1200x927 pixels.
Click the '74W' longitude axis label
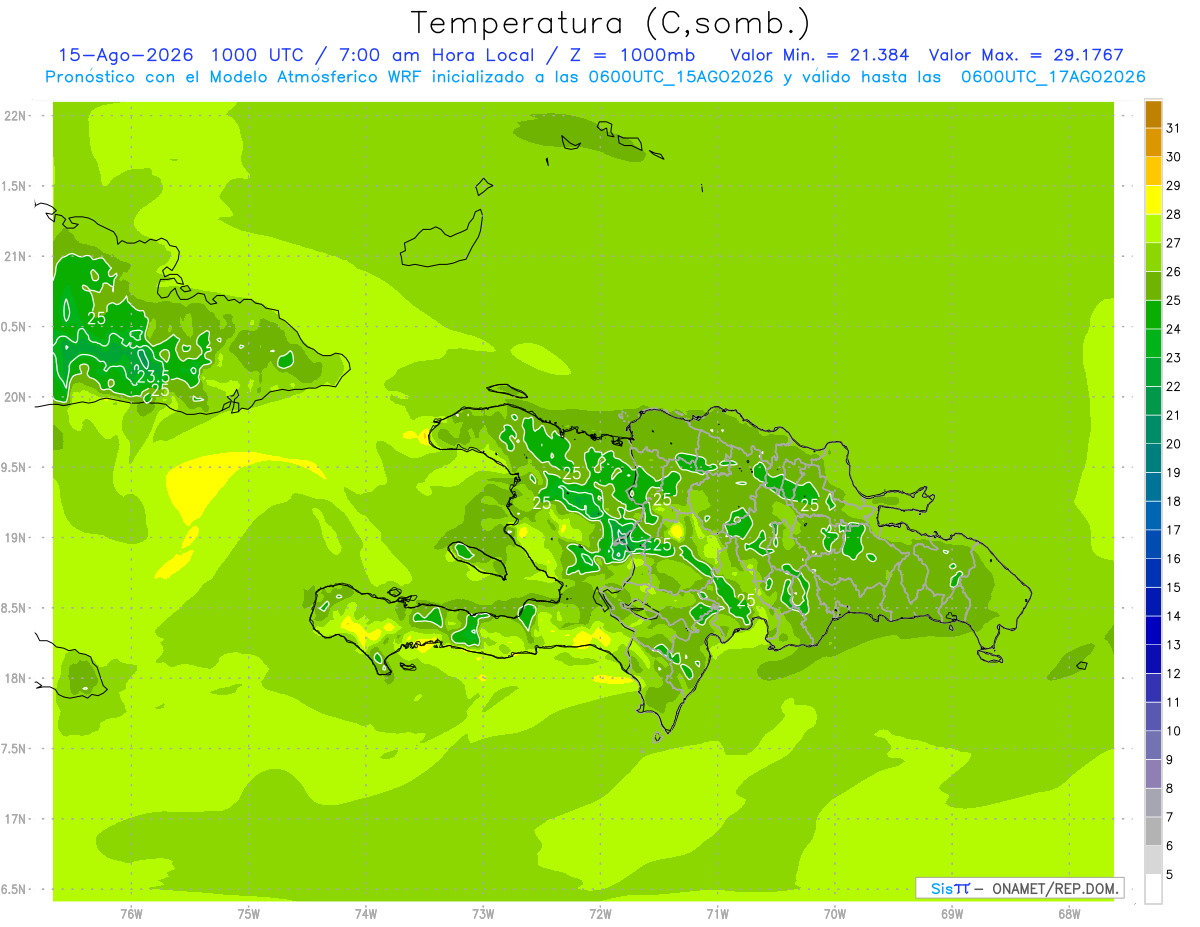[x=366, y=914]
